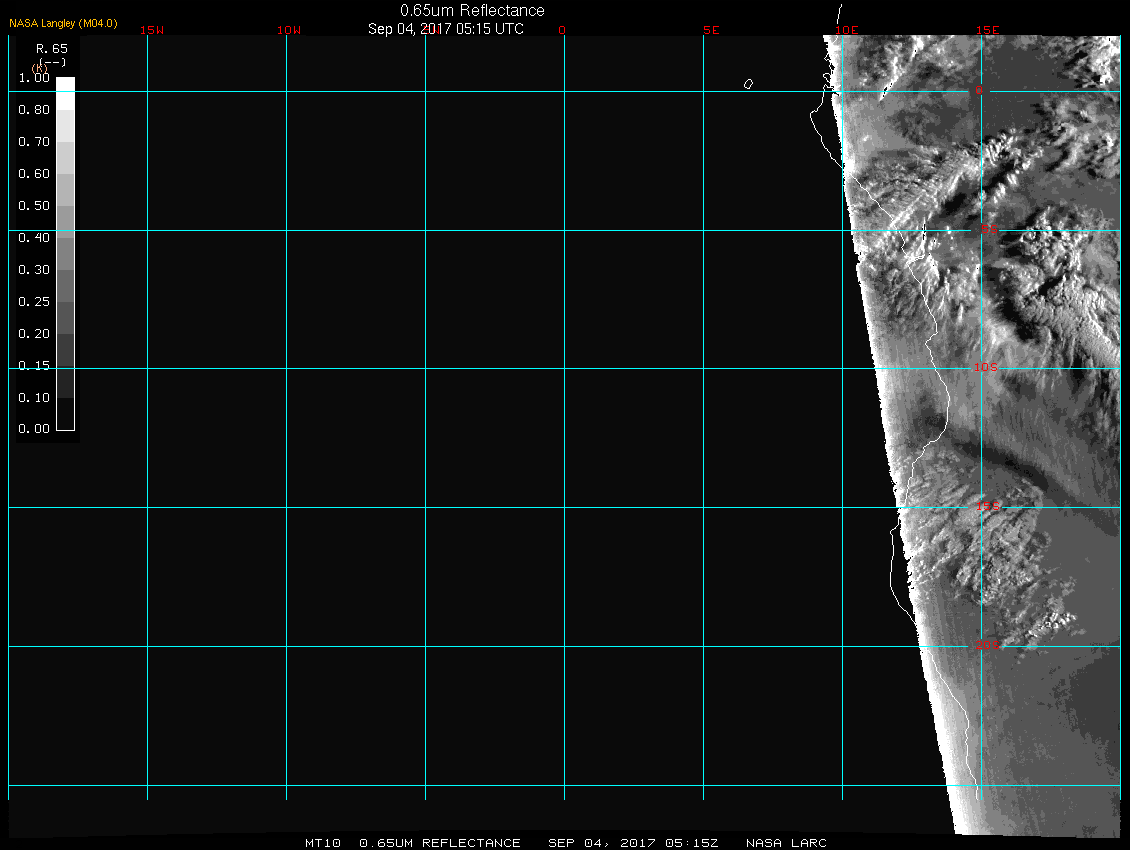Image resolution: width=1130 pixels, height=850 pixels.
Task: Click the 5E longitude label
Action: (711, 30)
